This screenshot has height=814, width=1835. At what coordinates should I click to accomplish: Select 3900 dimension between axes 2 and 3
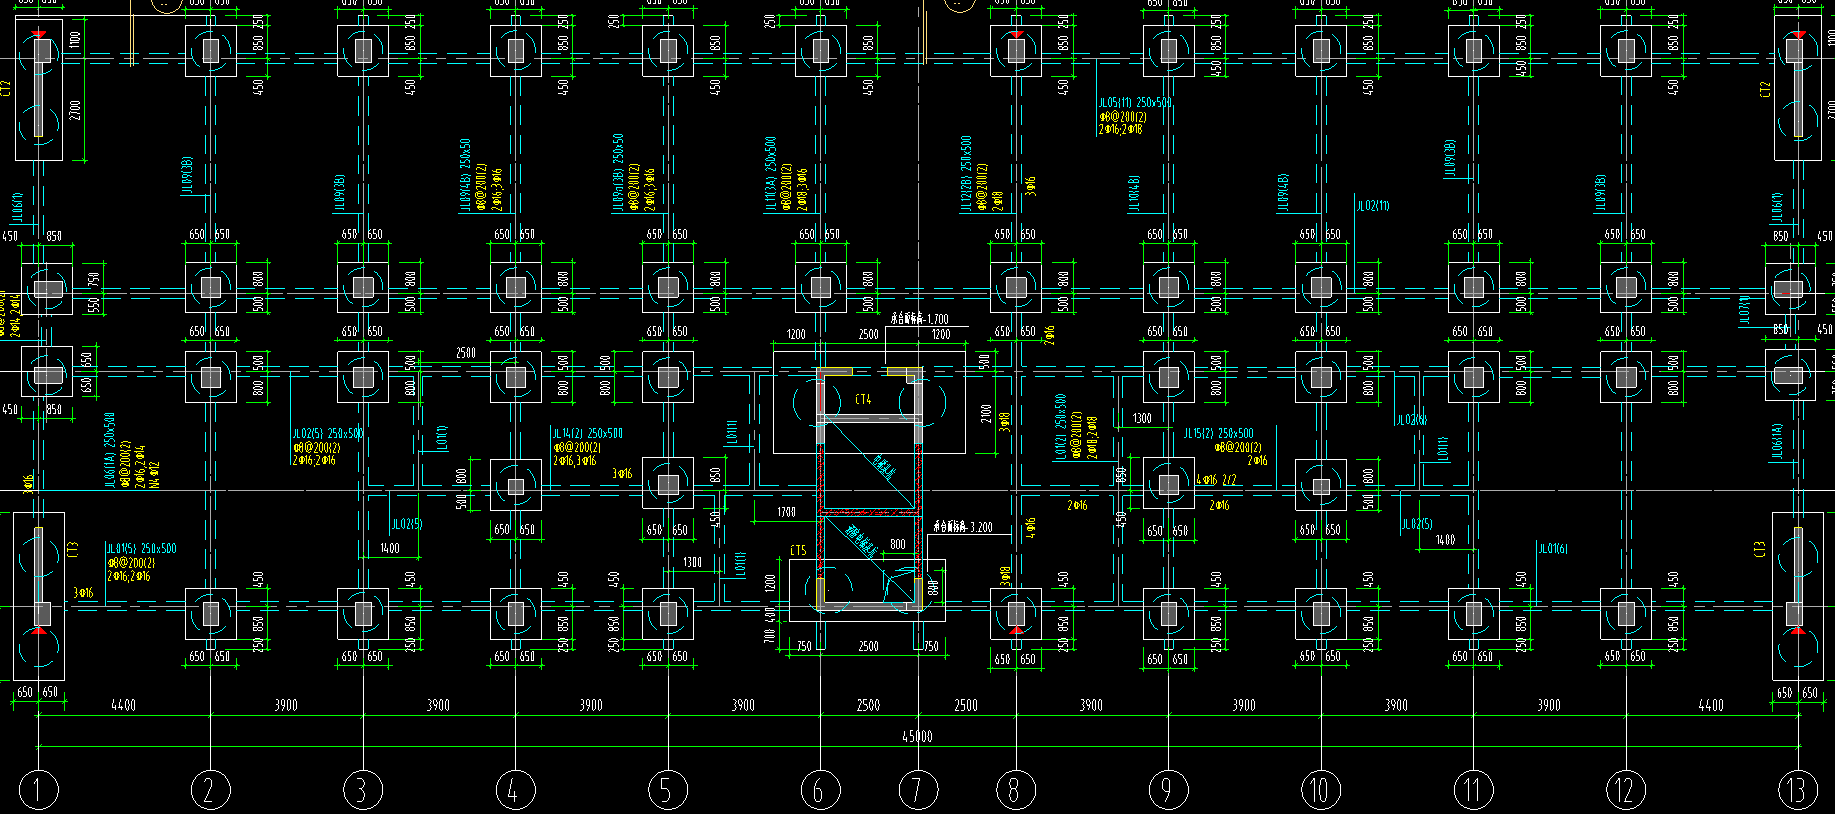[286, 705]
